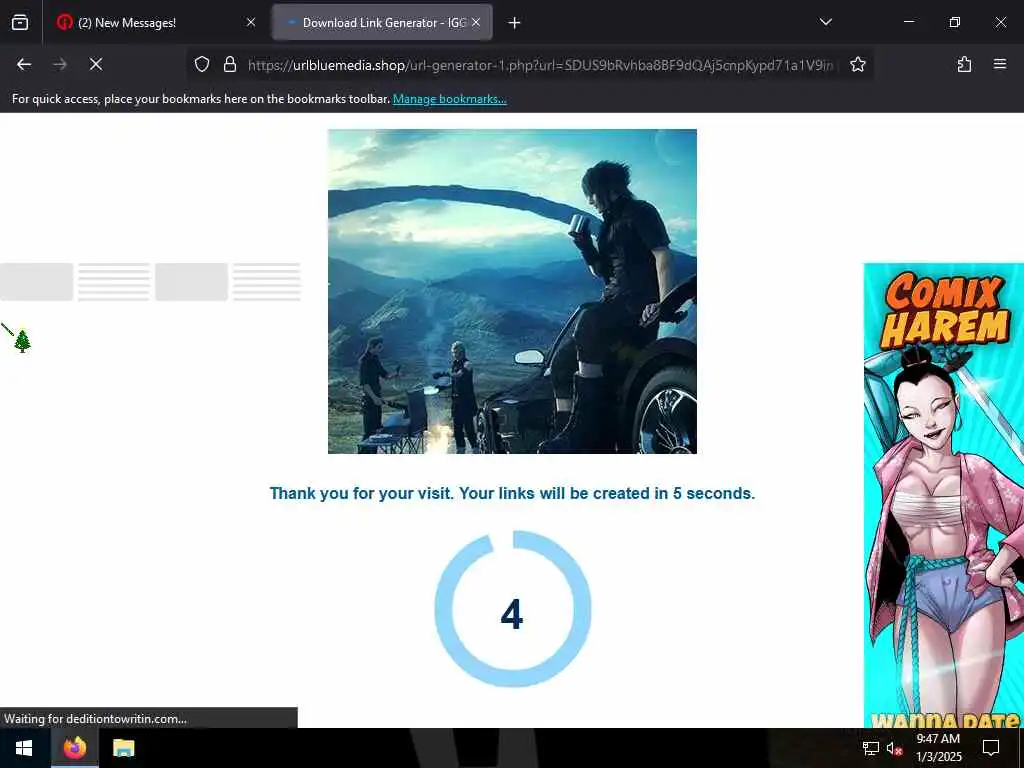The height and width of the screenshot is (768, 1024).
Task: Go back with the back arrow
Action: click(x=24, y=64)
